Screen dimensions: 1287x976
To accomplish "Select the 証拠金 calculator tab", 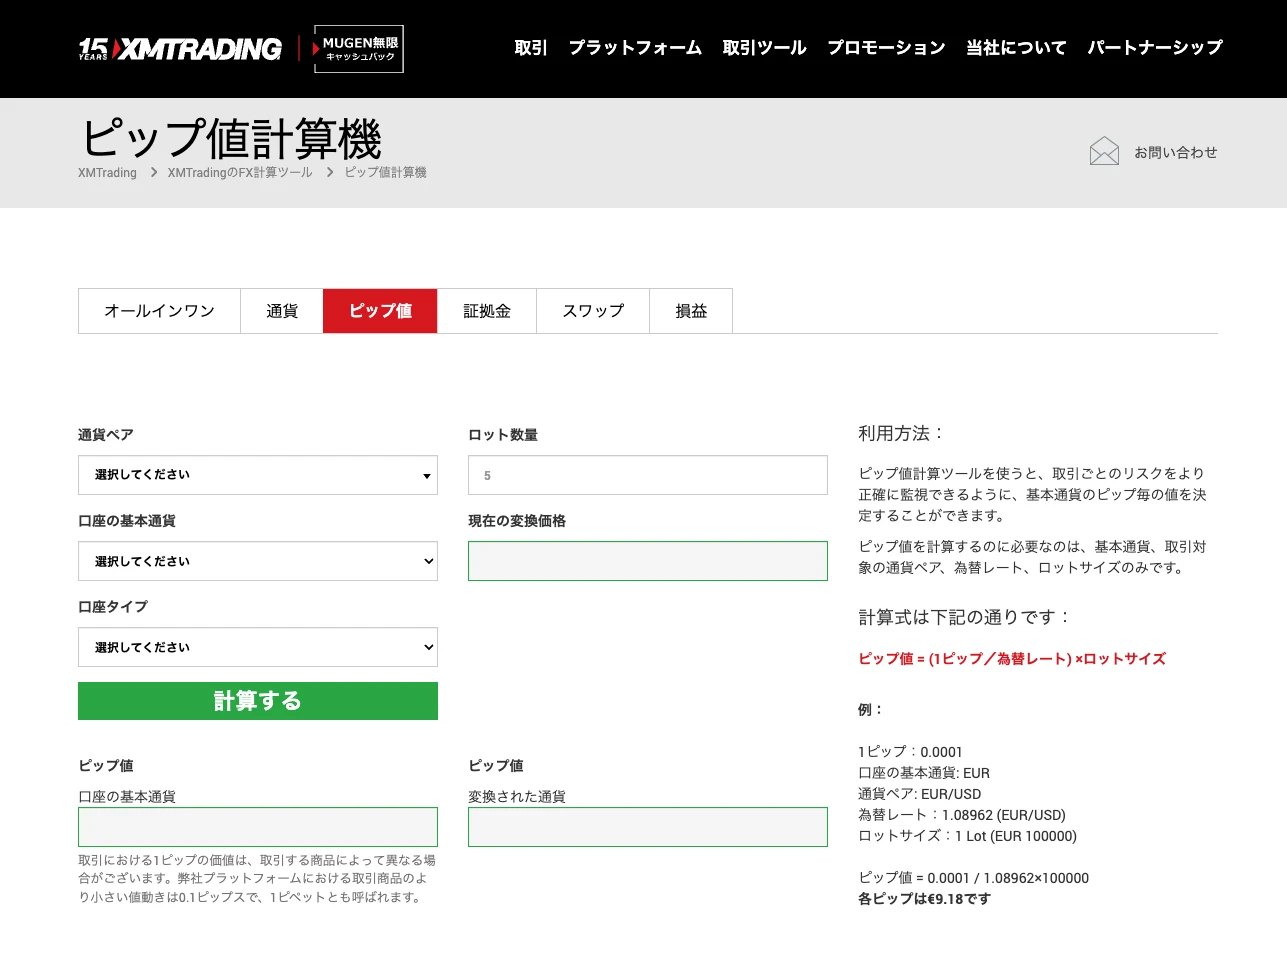I will [x=486, y=311].
